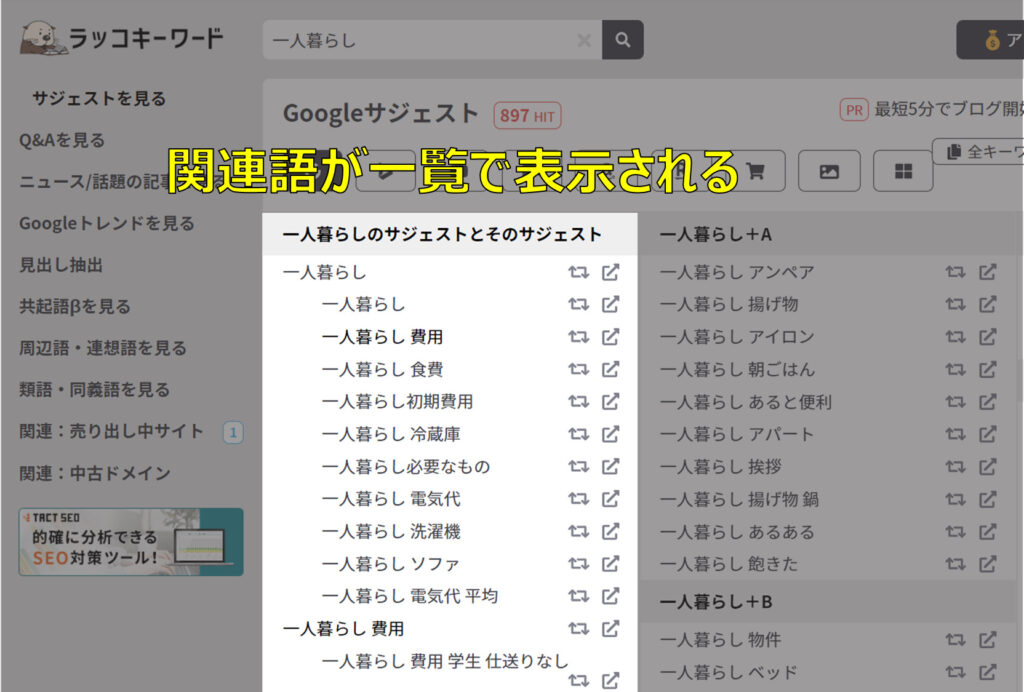Click the shopping cart icon button
1024x692 pixels.
[755, 171]
